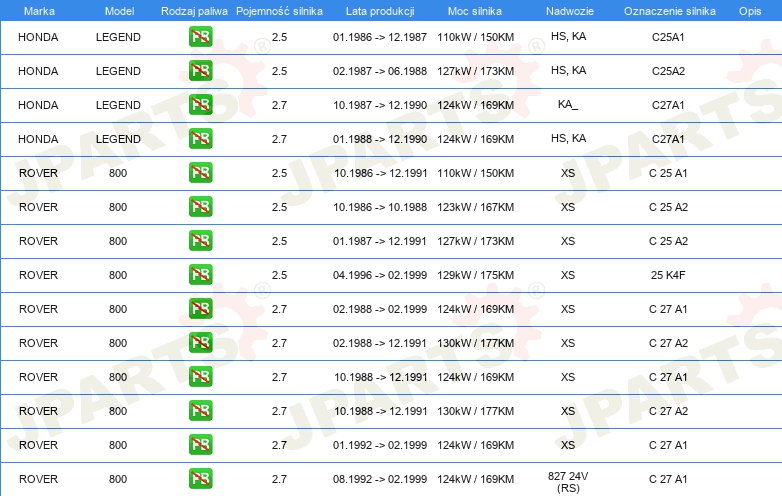Select the 02.1988 -> 02.1999 date cell

click(x=380, y=309)
